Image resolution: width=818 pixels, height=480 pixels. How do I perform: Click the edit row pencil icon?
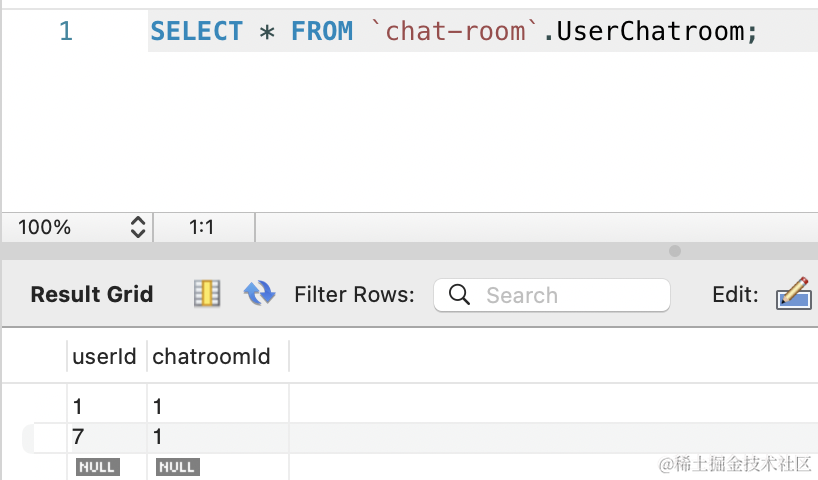click(x=793, y=294)
